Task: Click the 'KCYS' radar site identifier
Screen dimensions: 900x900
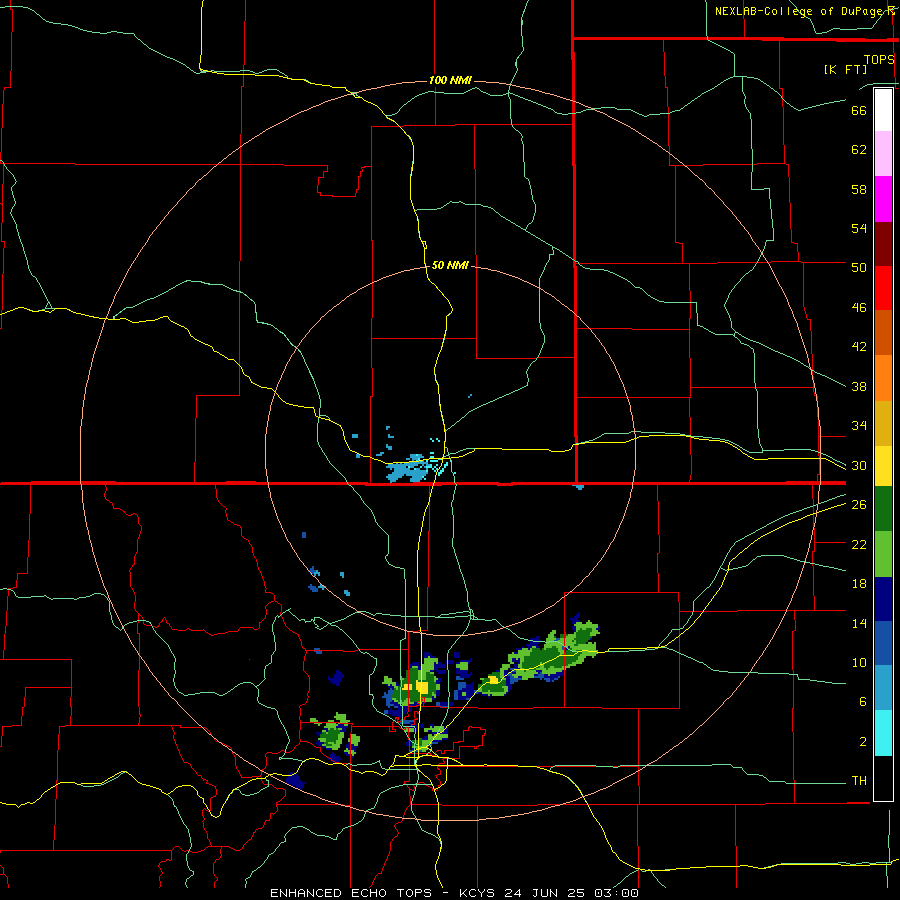Action: coord(479,893)
